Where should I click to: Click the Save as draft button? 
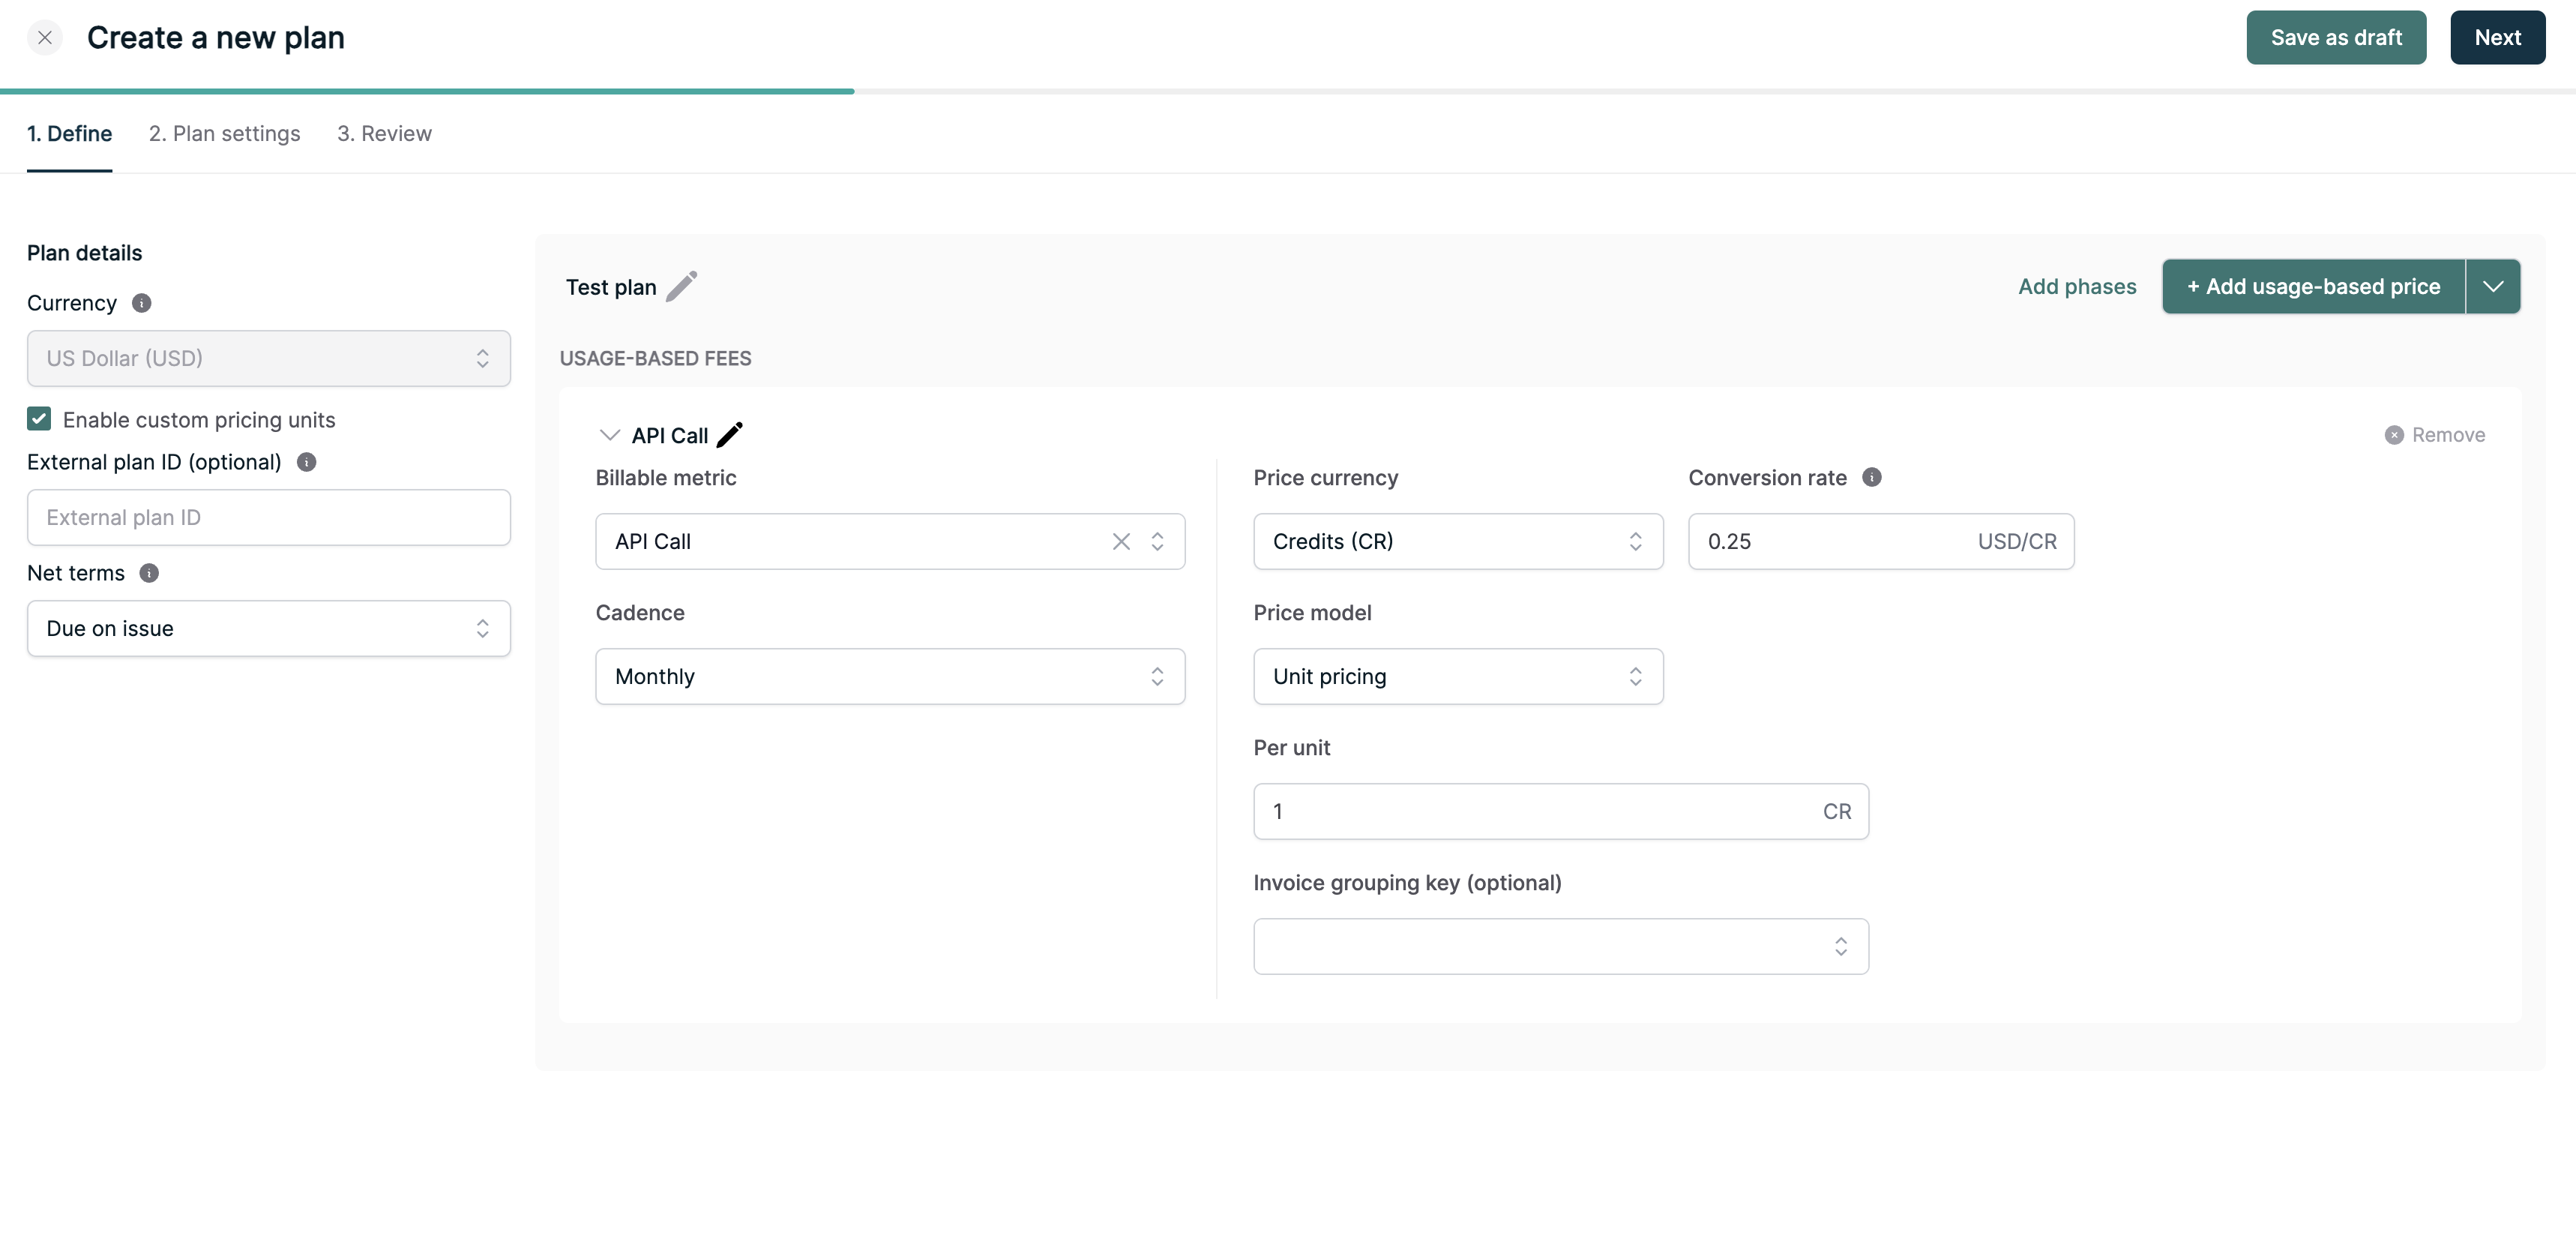click(2336, 38)
